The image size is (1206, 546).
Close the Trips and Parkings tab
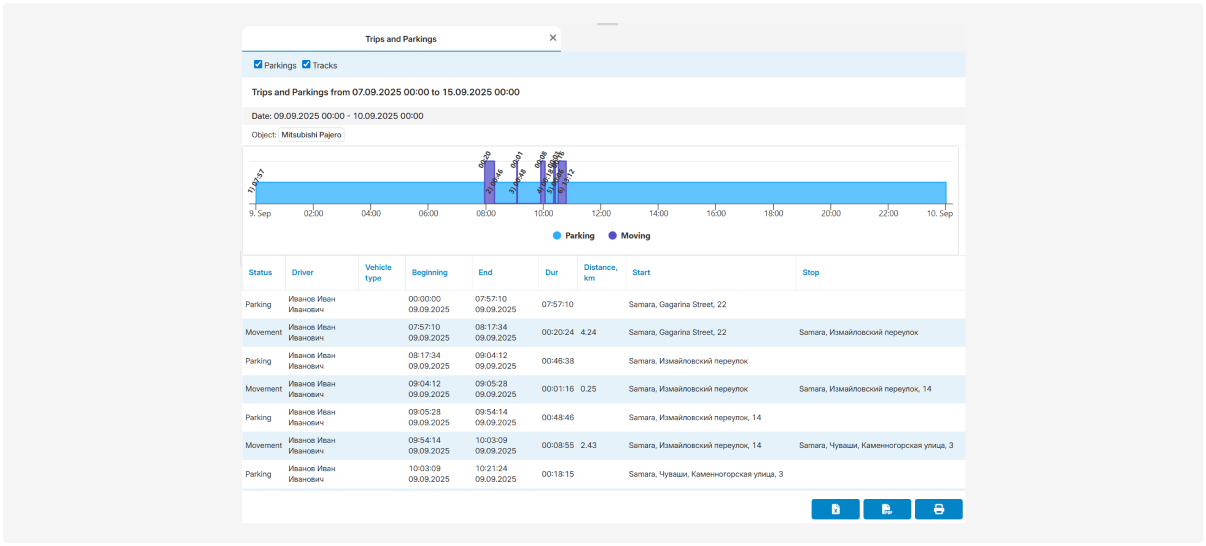click(553, 38)
